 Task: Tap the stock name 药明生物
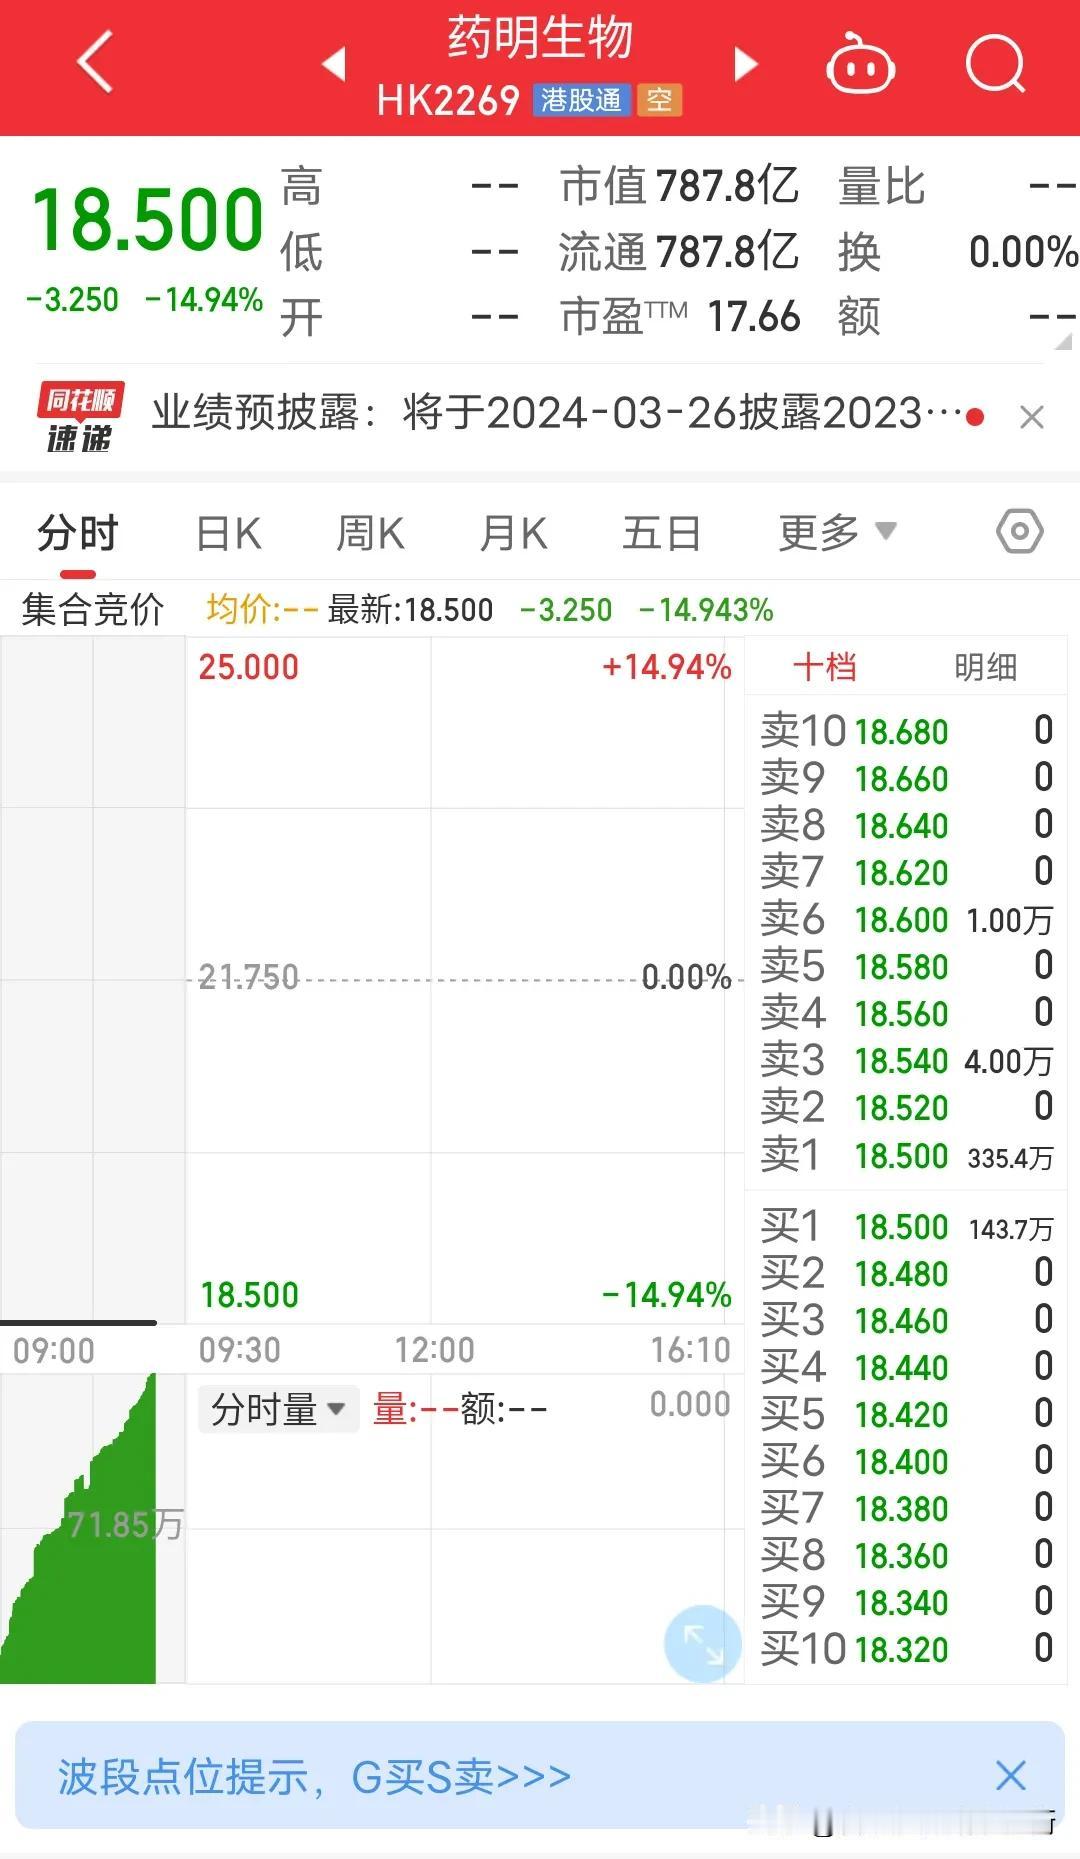pyautogui.click(x=540, y=38)
